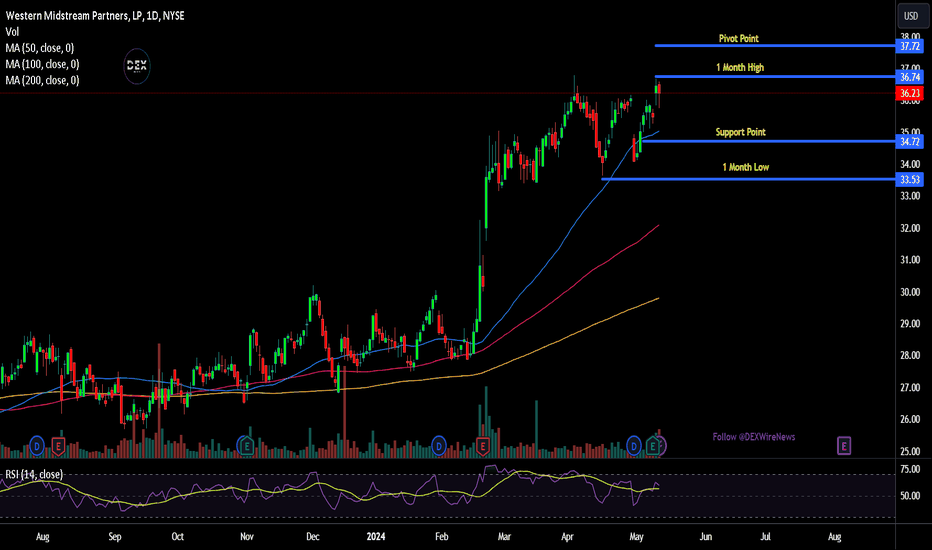Open the earnings marker at November
The width and height of the screenshot is (932, 550).
(246, 445)
